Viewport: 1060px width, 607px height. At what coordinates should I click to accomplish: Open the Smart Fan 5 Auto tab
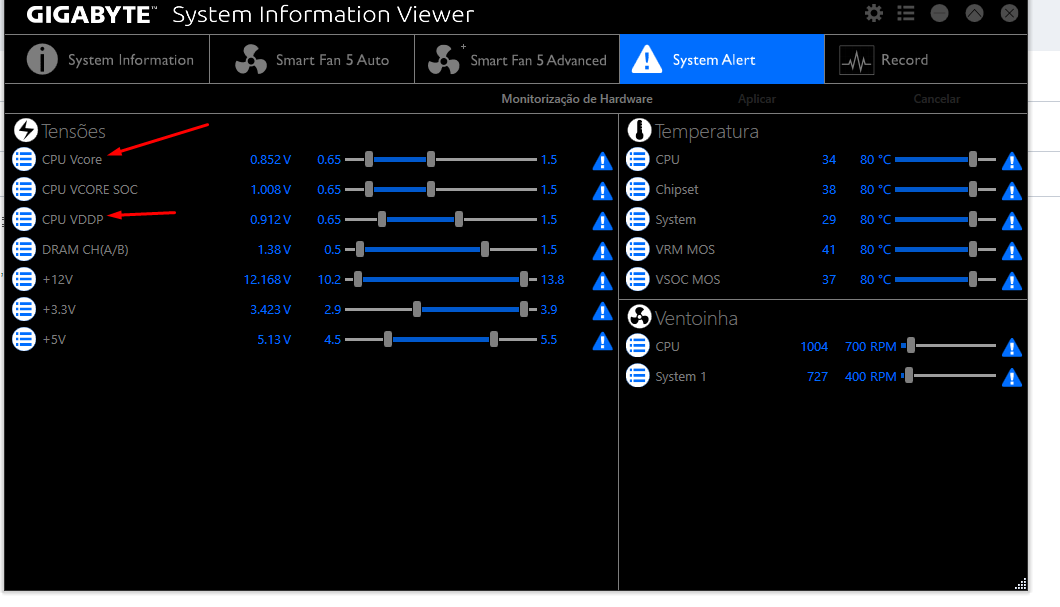tap(312, 59)
